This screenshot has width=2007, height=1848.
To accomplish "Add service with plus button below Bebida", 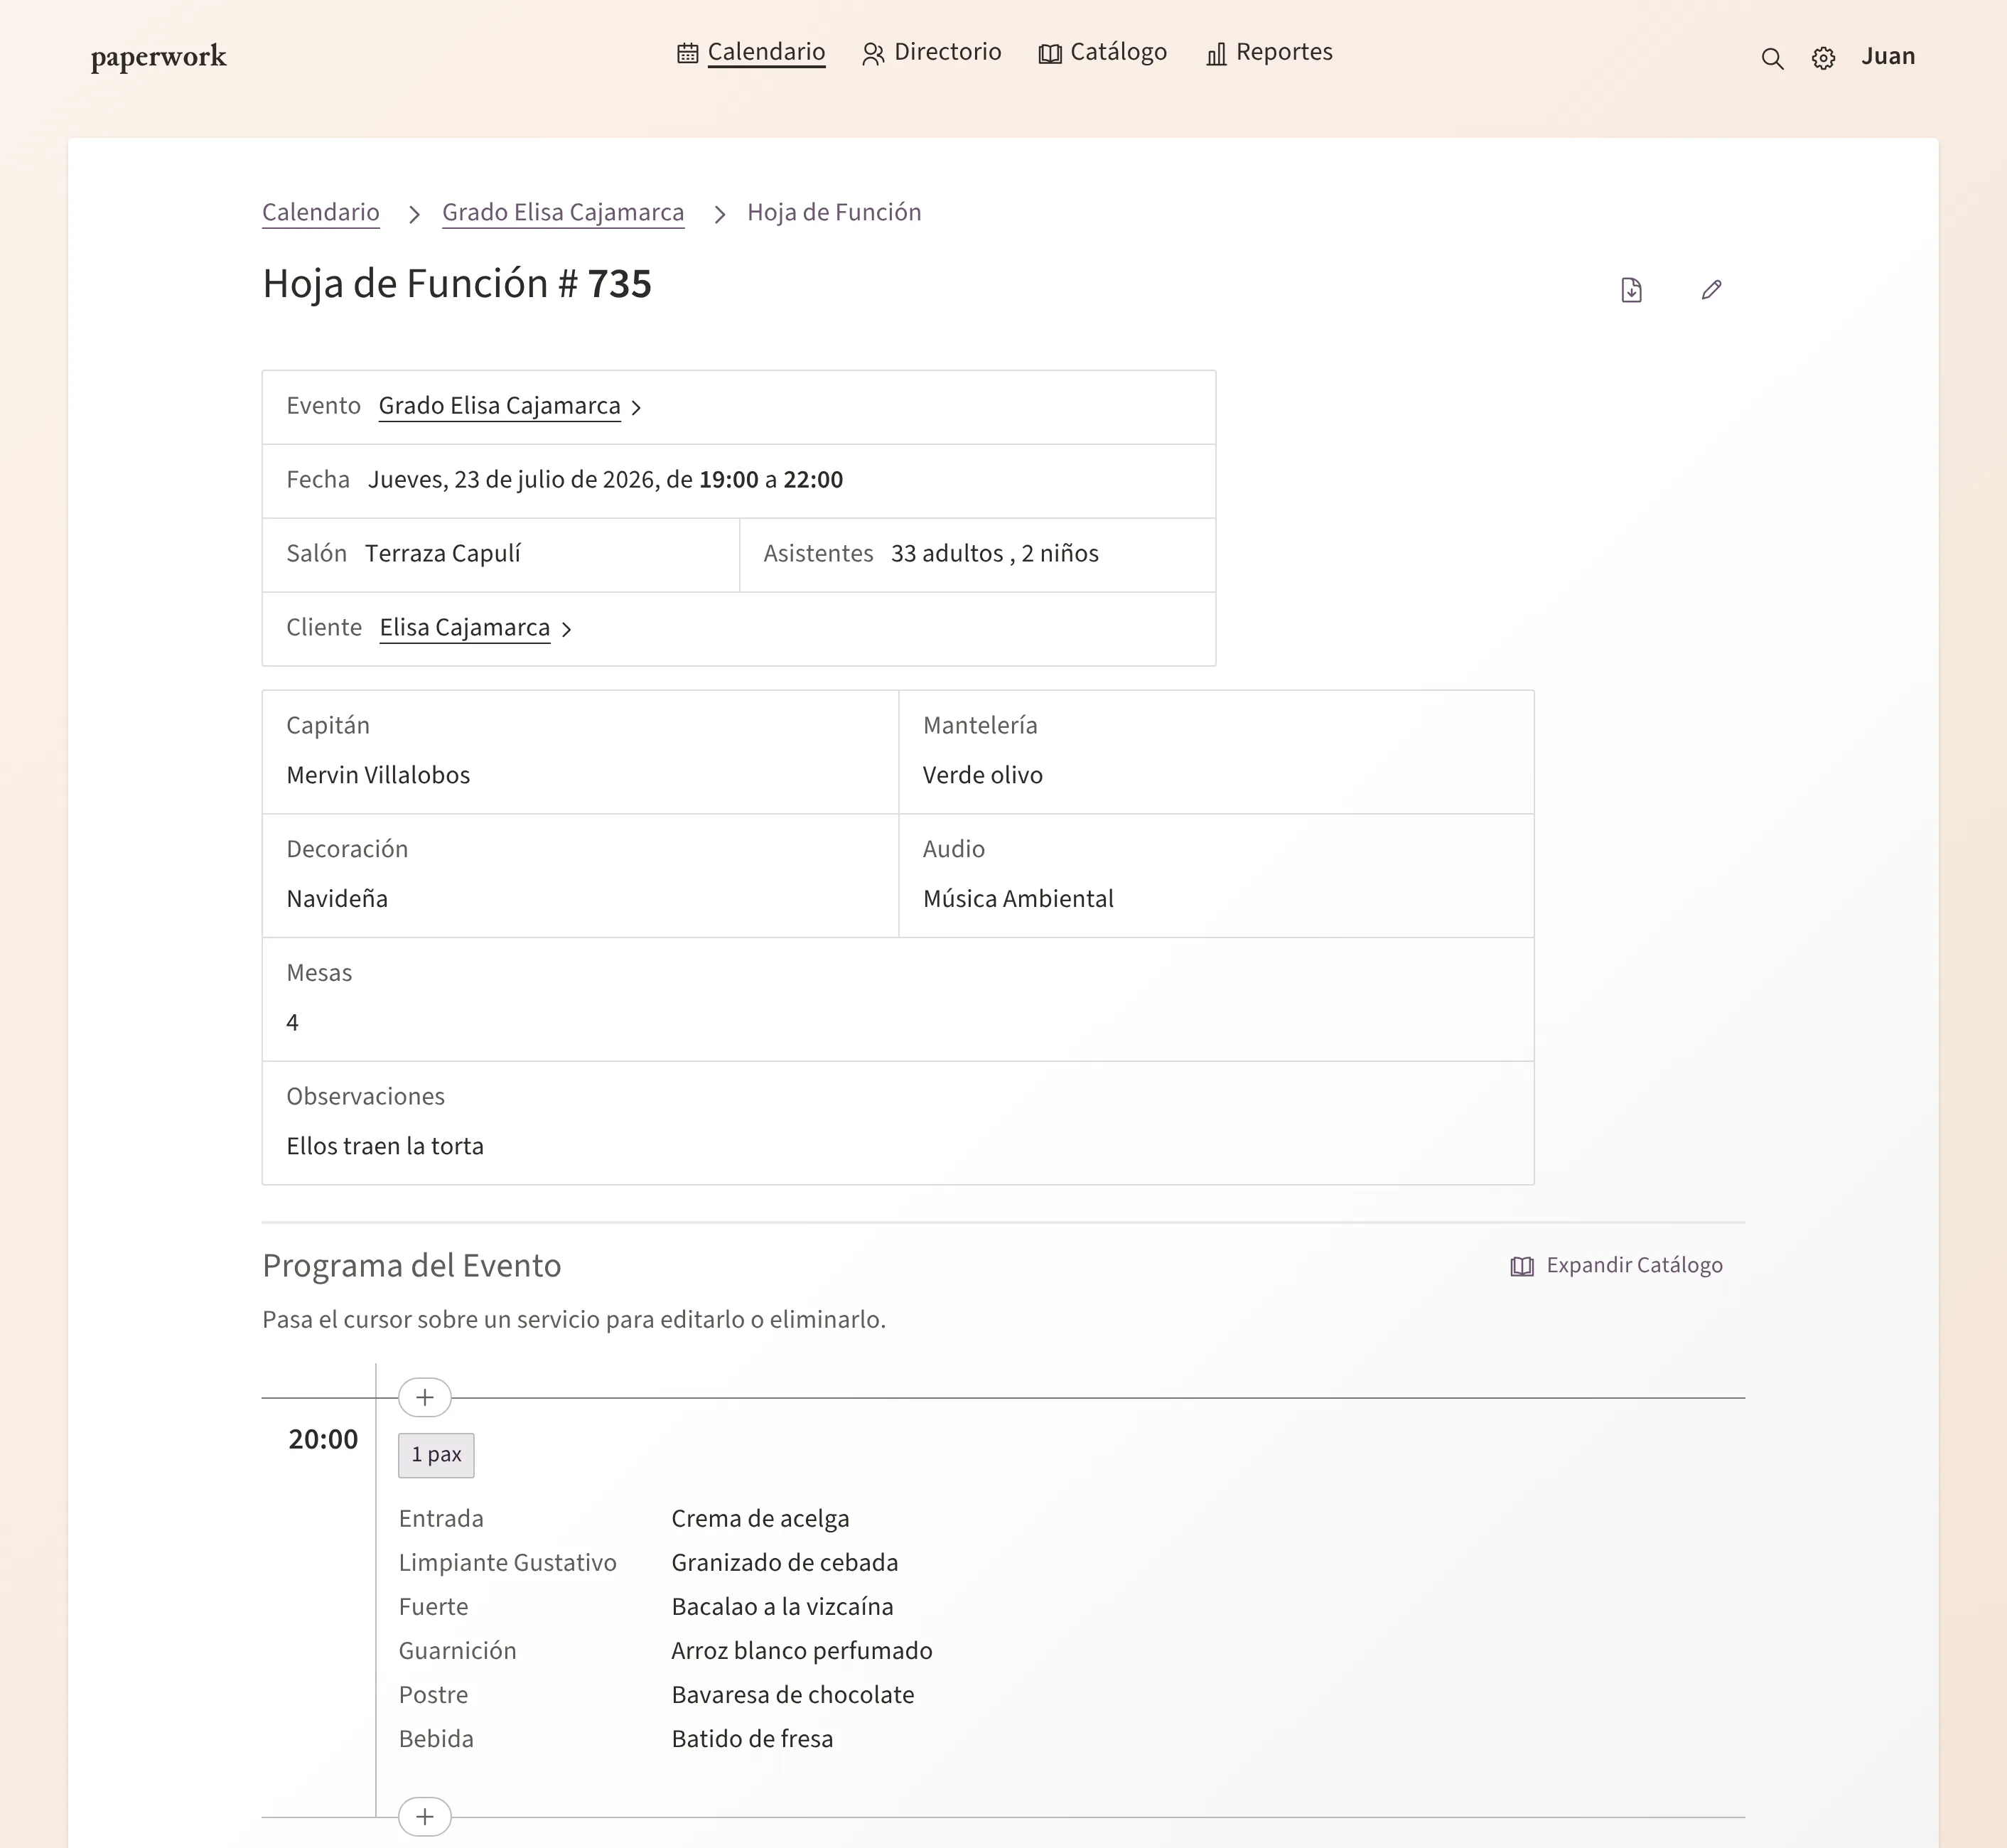I will tap(425, 1816).
